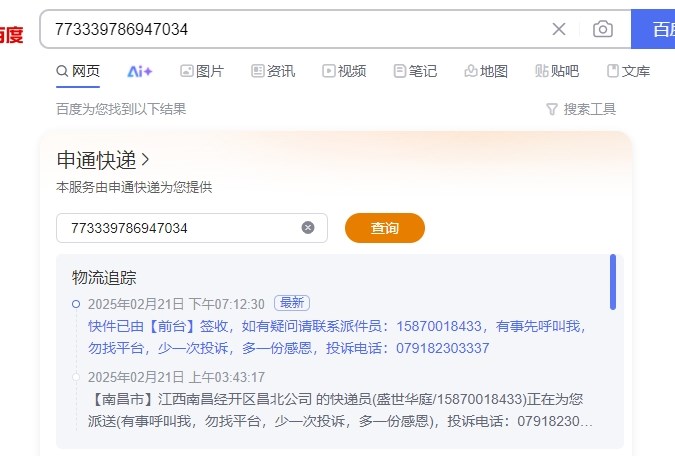Click the Baidu logo
Viewport: 675px width, 456px height.
pos(11,34)
